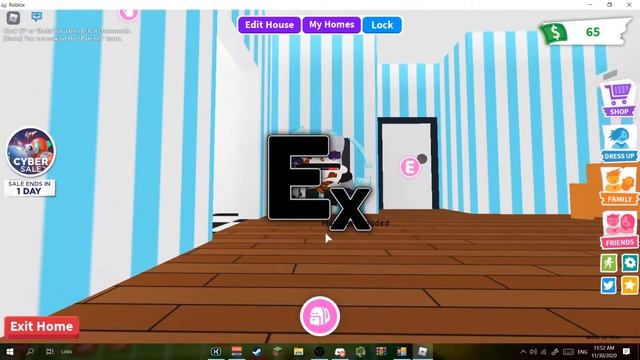Open the Family menu

point(619,187)
